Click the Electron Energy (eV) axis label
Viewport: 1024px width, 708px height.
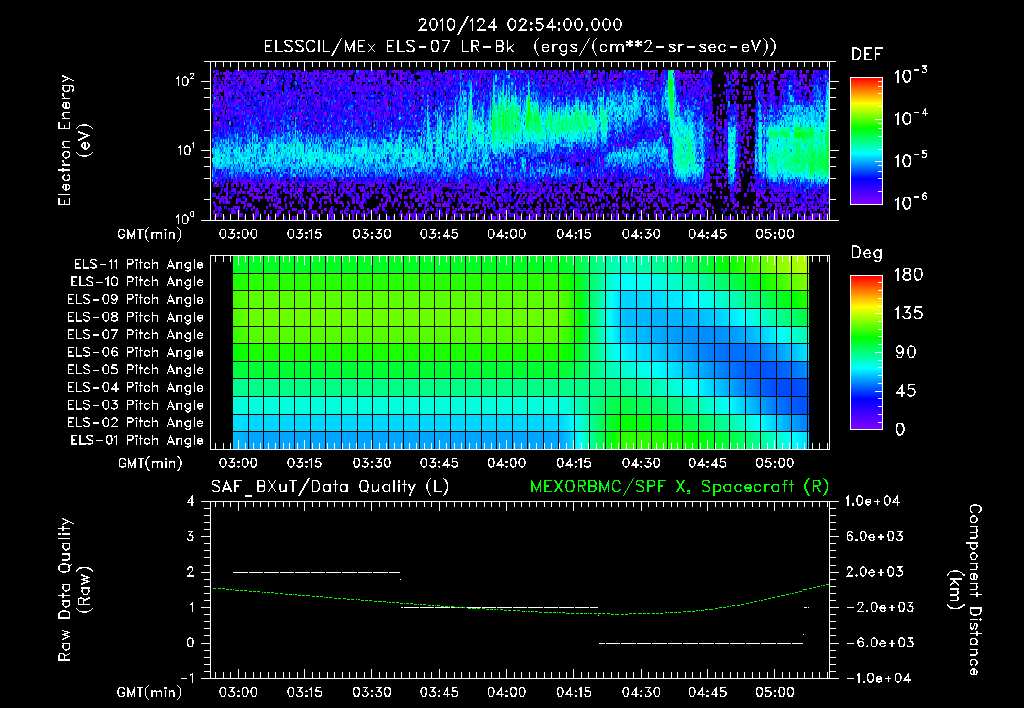pyautogui.click(x=74, y=141)
